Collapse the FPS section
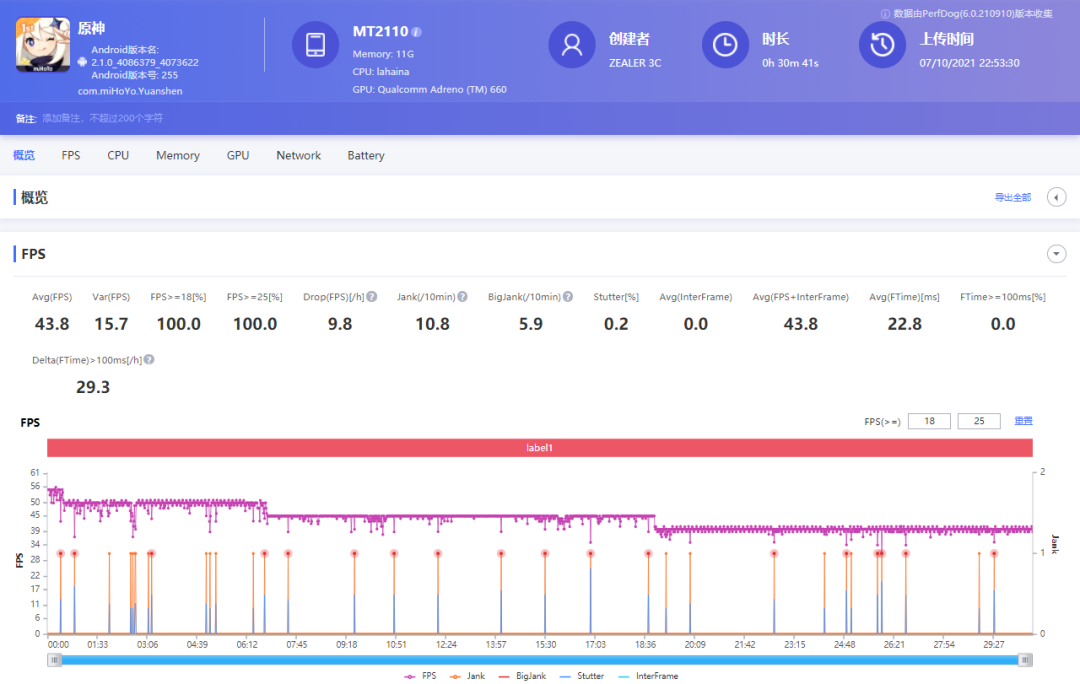Image resolution: width=1080 pixels, height=684 pixels. coord(1056,254)
